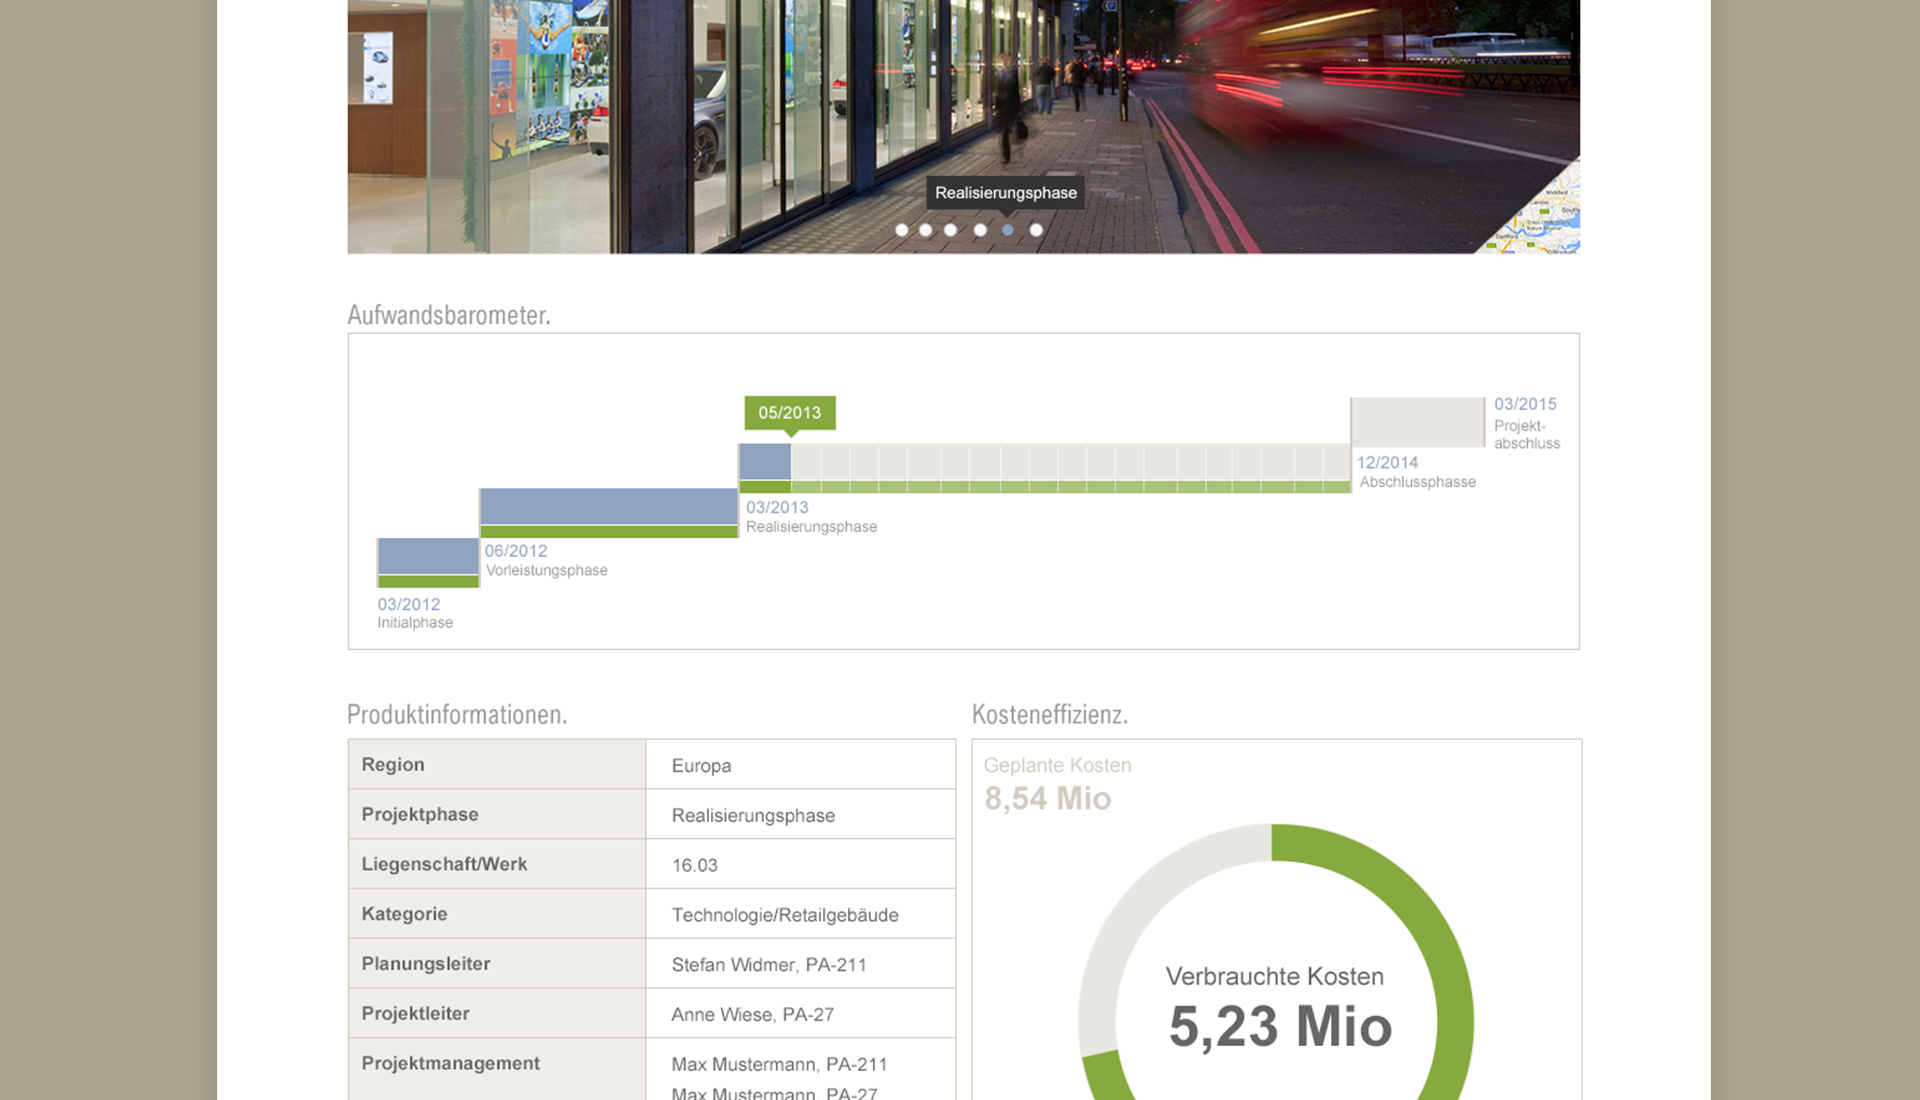
Task: Click the Abschlussphasse label
Action: (1417, 482)
